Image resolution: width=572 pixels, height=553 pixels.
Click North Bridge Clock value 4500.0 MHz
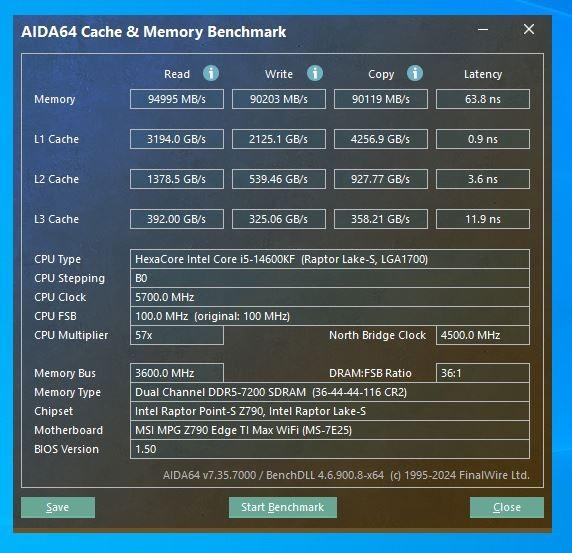click(483, 335)
